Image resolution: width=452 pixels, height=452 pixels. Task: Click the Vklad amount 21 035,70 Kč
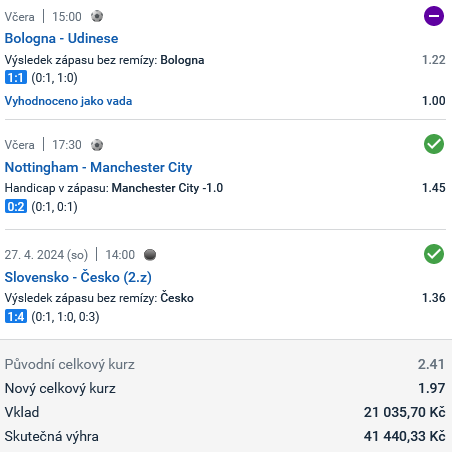pyautogui.click(x=404, y=412)
